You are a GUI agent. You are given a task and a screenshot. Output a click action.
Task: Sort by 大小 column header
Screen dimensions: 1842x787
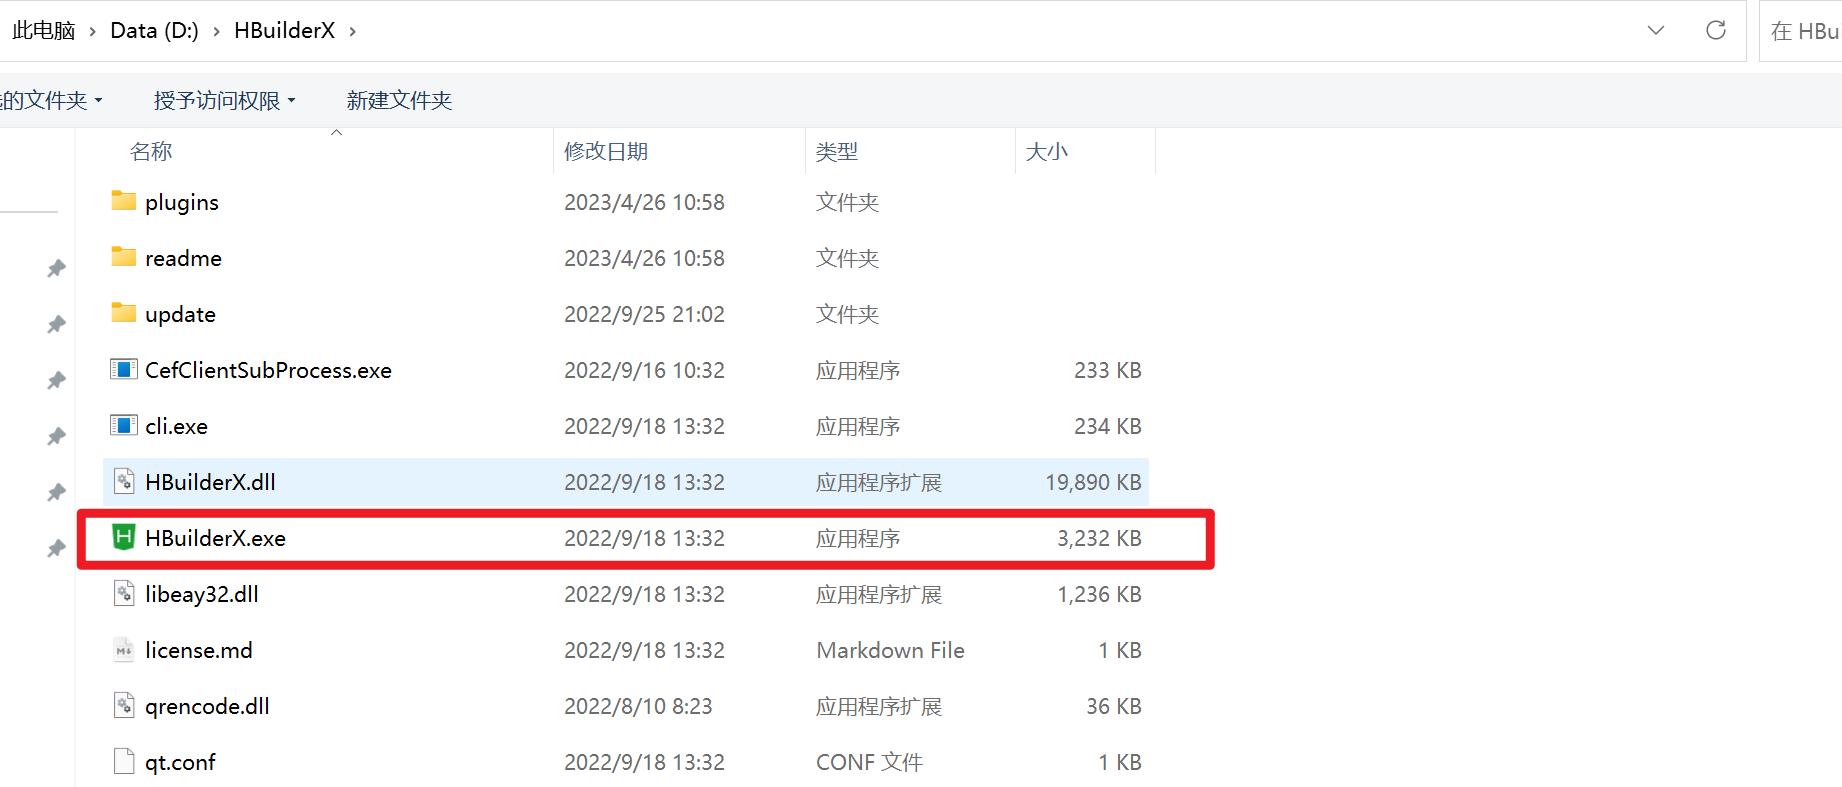click(x=1047, y=151)
